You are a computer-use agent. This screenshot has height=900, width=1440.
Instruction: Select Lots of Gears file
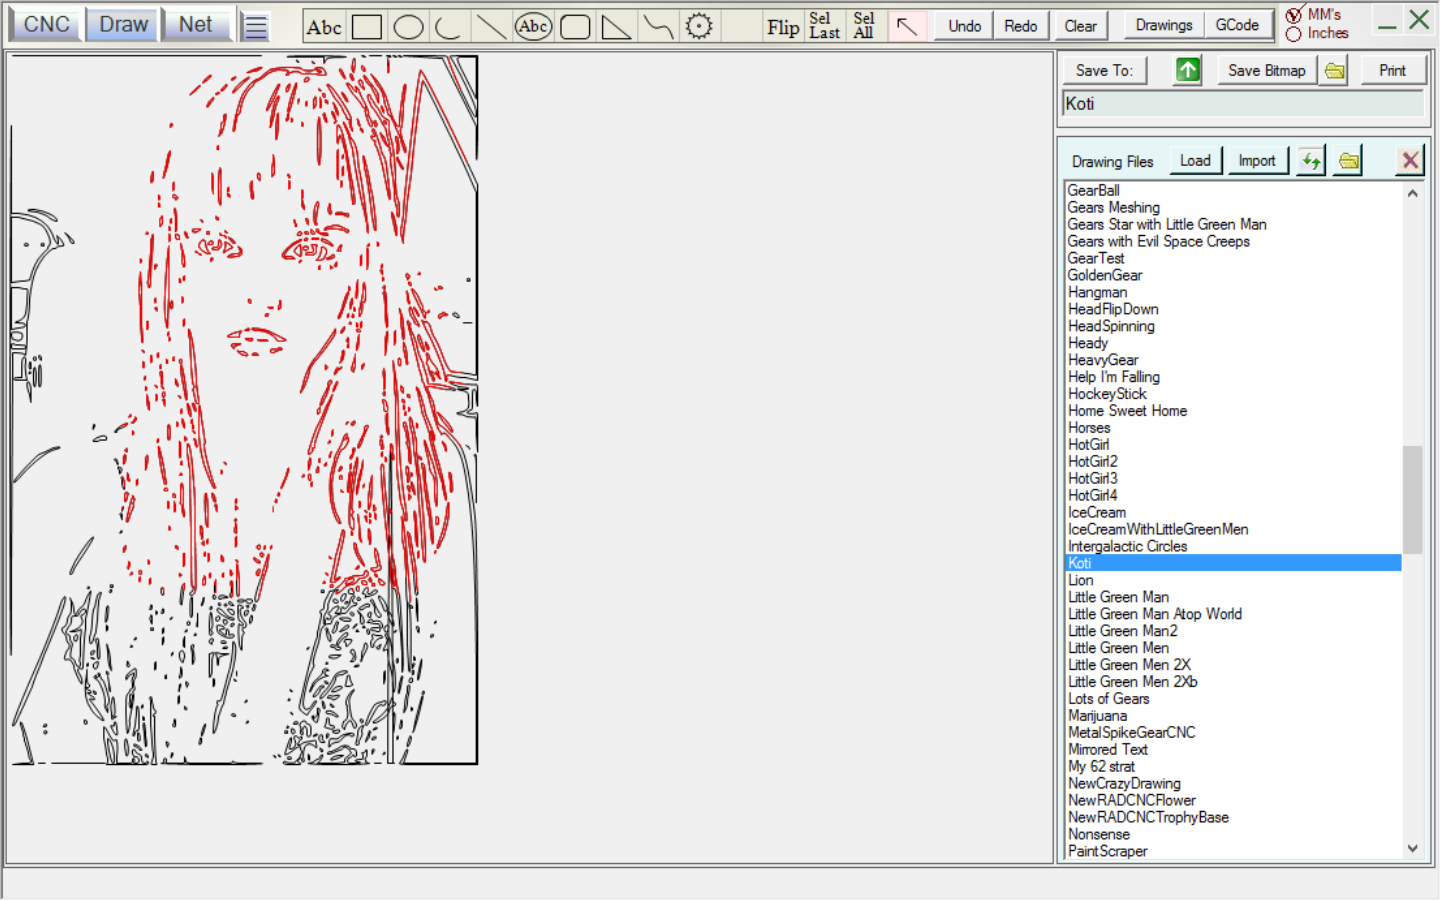point(1108,699)
